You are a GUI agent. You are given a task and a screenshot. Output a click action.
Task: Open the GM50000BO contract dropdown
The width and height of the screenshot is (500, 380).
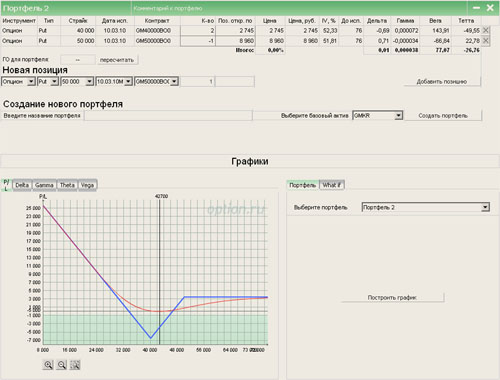coord(174,81)
